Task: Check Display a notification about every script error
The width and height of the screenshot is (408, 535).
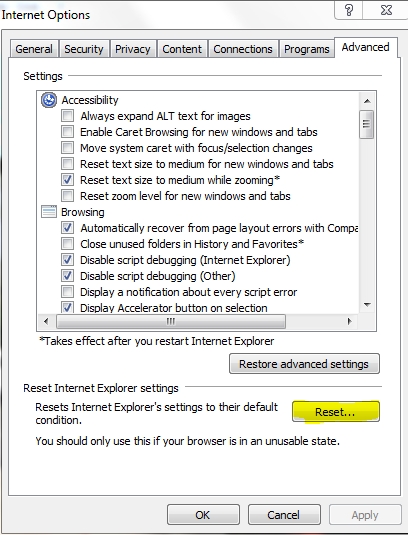Action: point(67,292)
